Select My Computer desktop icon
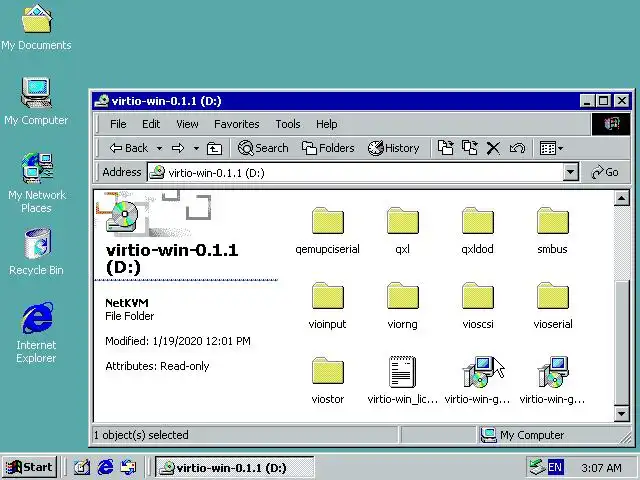This screenshot has width=640, height=480. [x=36, y=101]
